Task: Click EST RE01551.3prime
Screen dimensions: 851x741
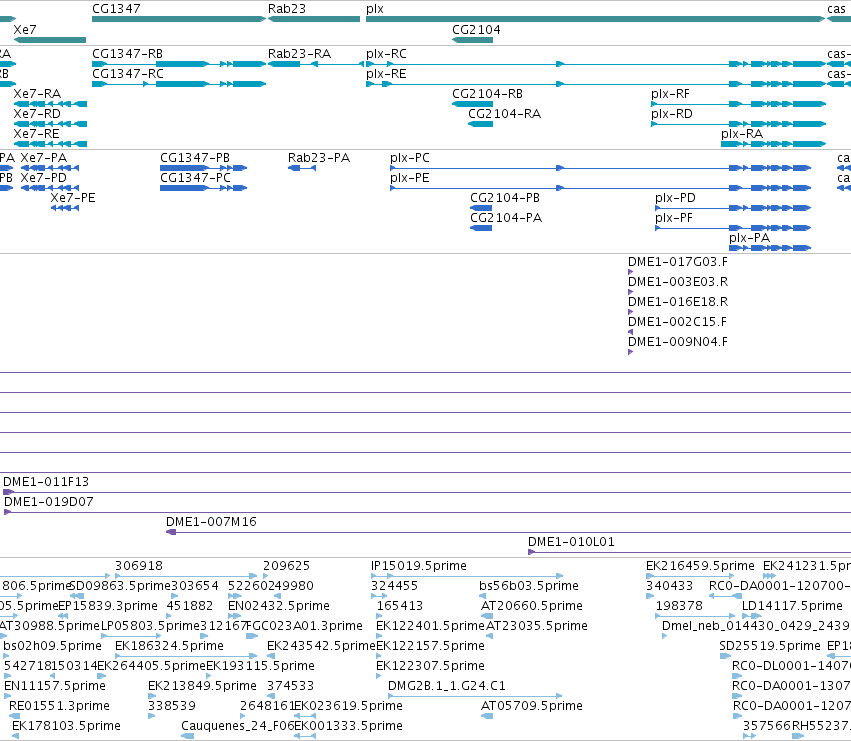Action: point(14,716)
